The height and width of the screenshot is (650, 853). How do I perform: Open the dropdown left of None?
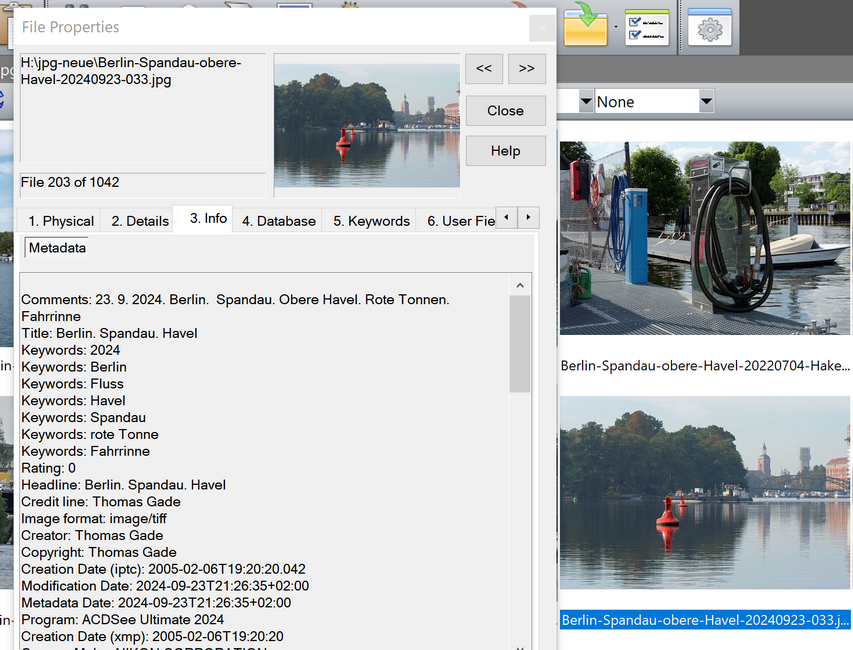tap(584, 102)
